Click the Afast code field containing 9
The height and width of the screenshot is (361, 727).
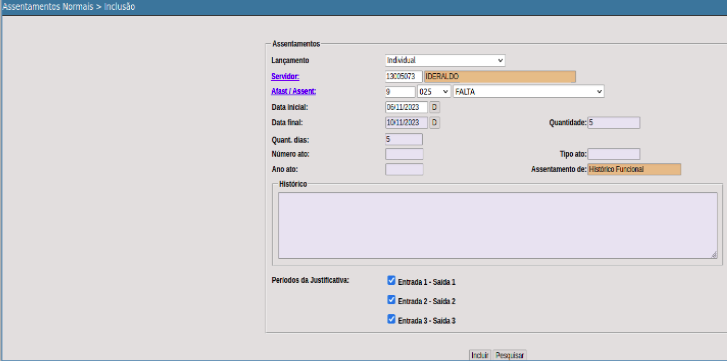tap(400, 92)
